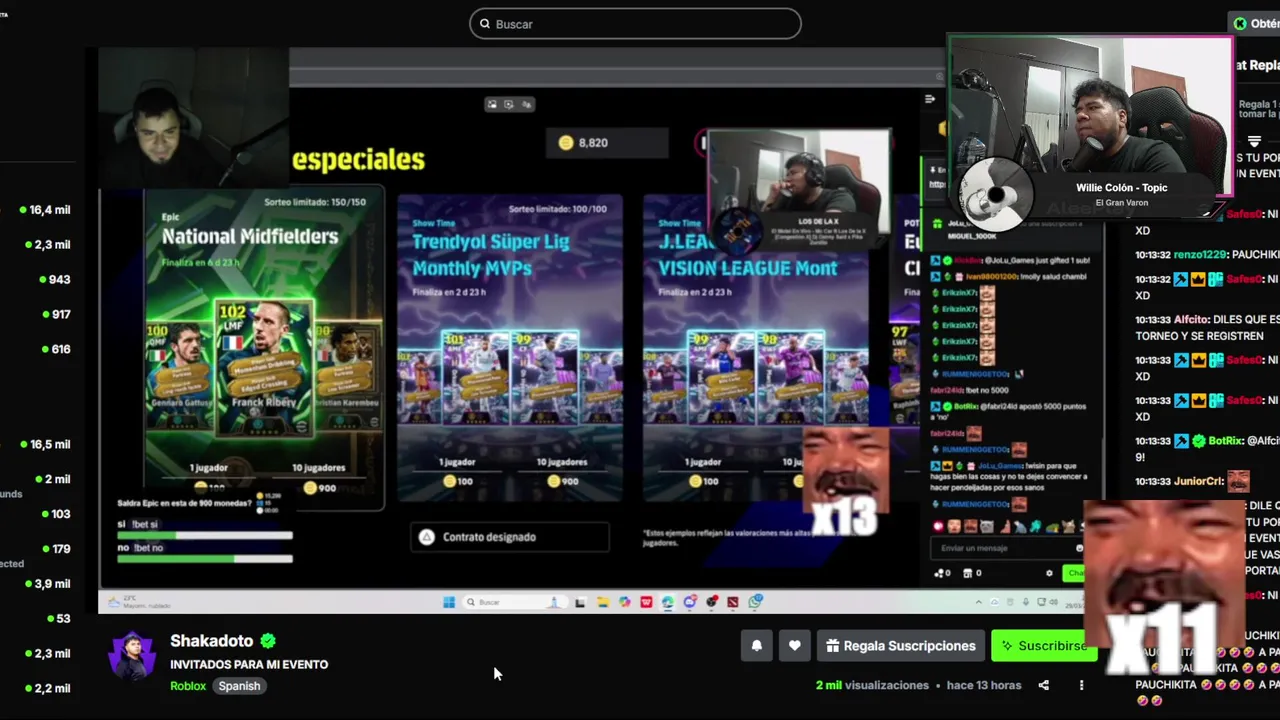Image resolution: width=1280 pixels, height=720 pixels.
Task: Click the Franck Ribéry player card
Action: tap(264, 370)
